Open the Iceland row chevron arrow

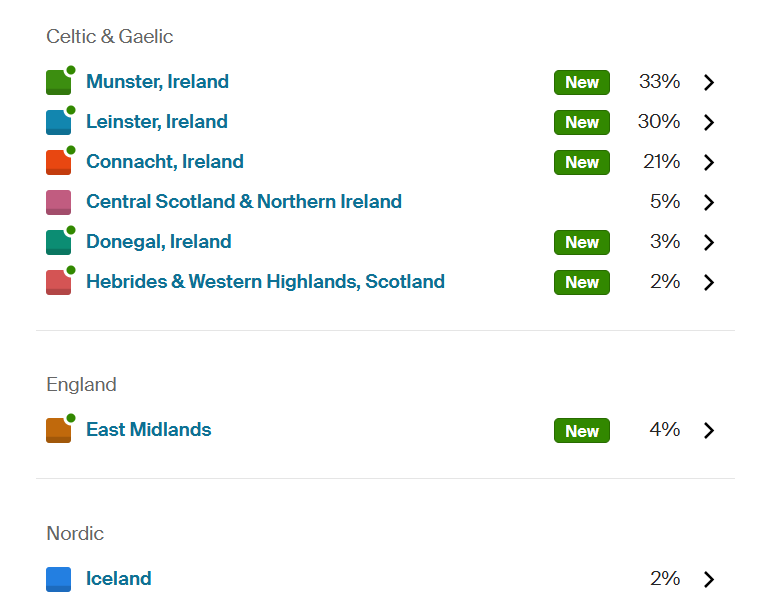pyautogui.click(x=709, y=579)
